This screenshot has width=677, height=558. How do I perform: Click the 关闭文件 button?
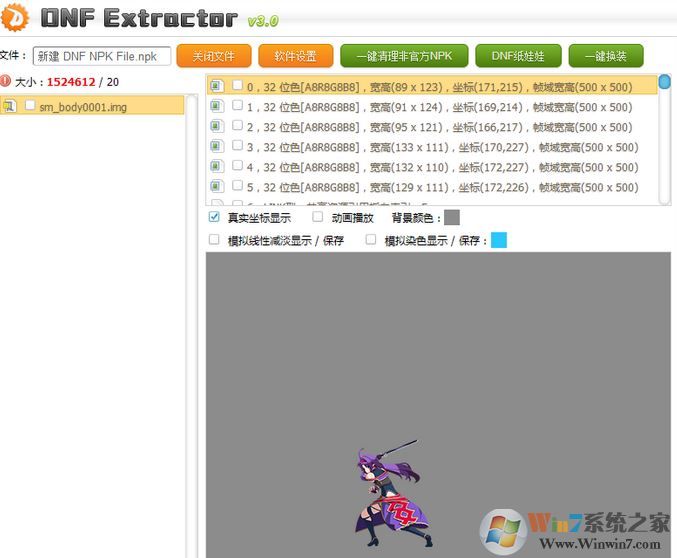coord(214,56)
